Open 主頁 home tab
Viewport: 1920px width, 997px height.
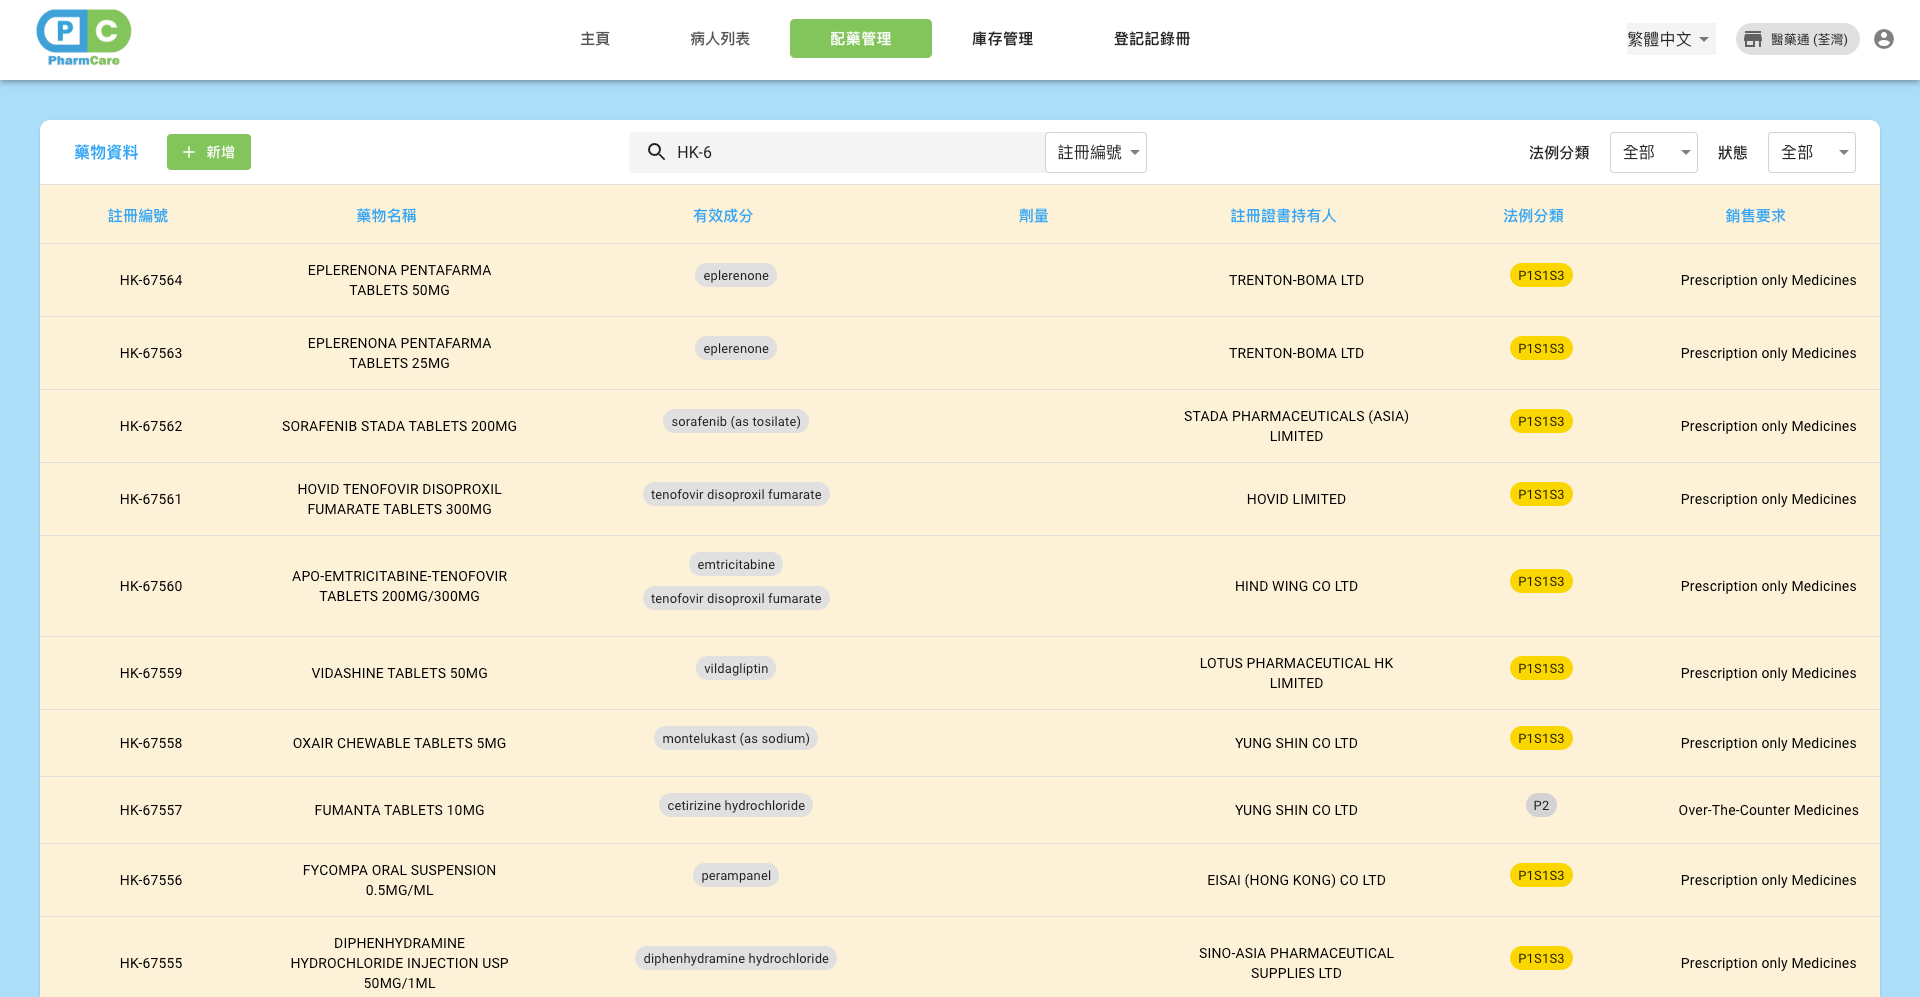(595, 39)
